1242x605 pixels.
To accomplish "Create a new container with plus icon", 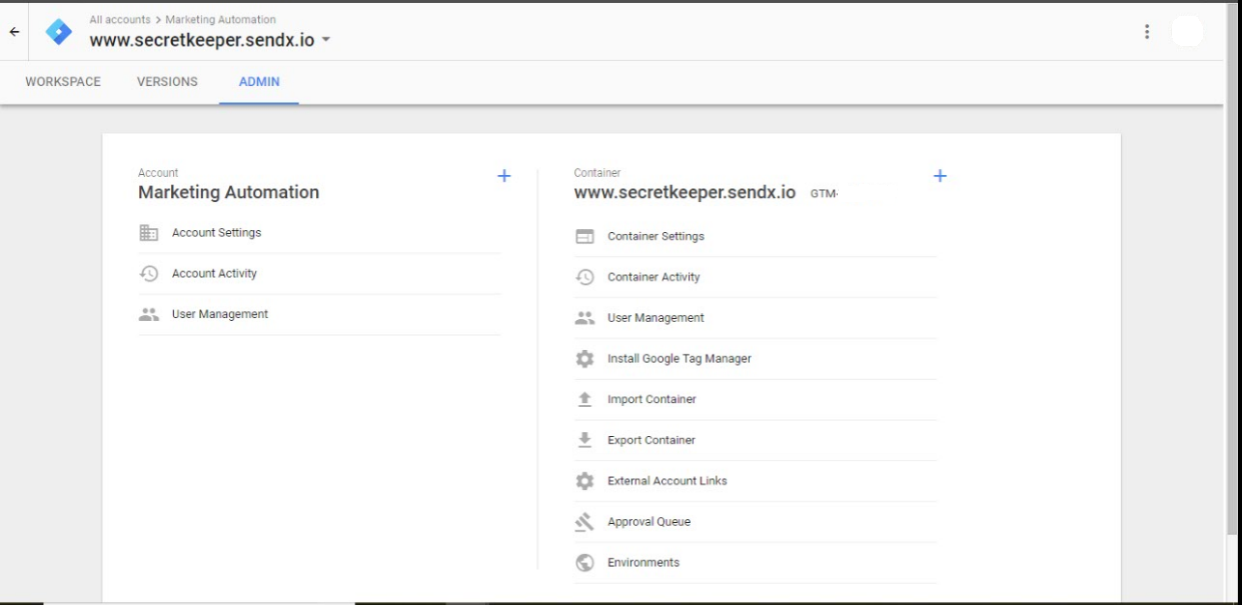I will pos(939,176).
